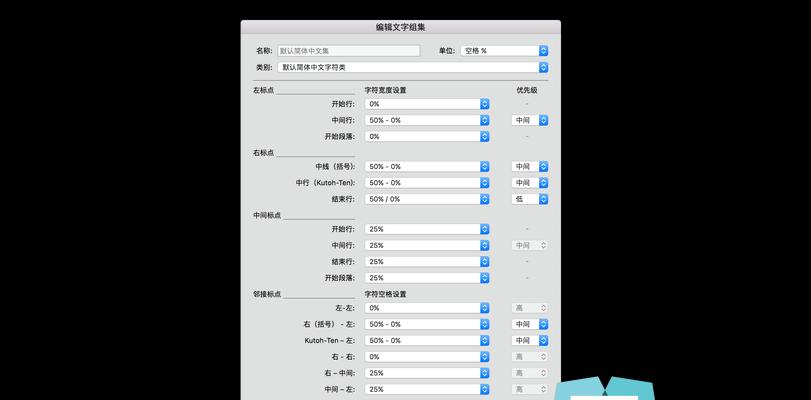Open 右 – 中间 spacing dropdown
This screenshot has height=400, width=811.
coord(427,373)
